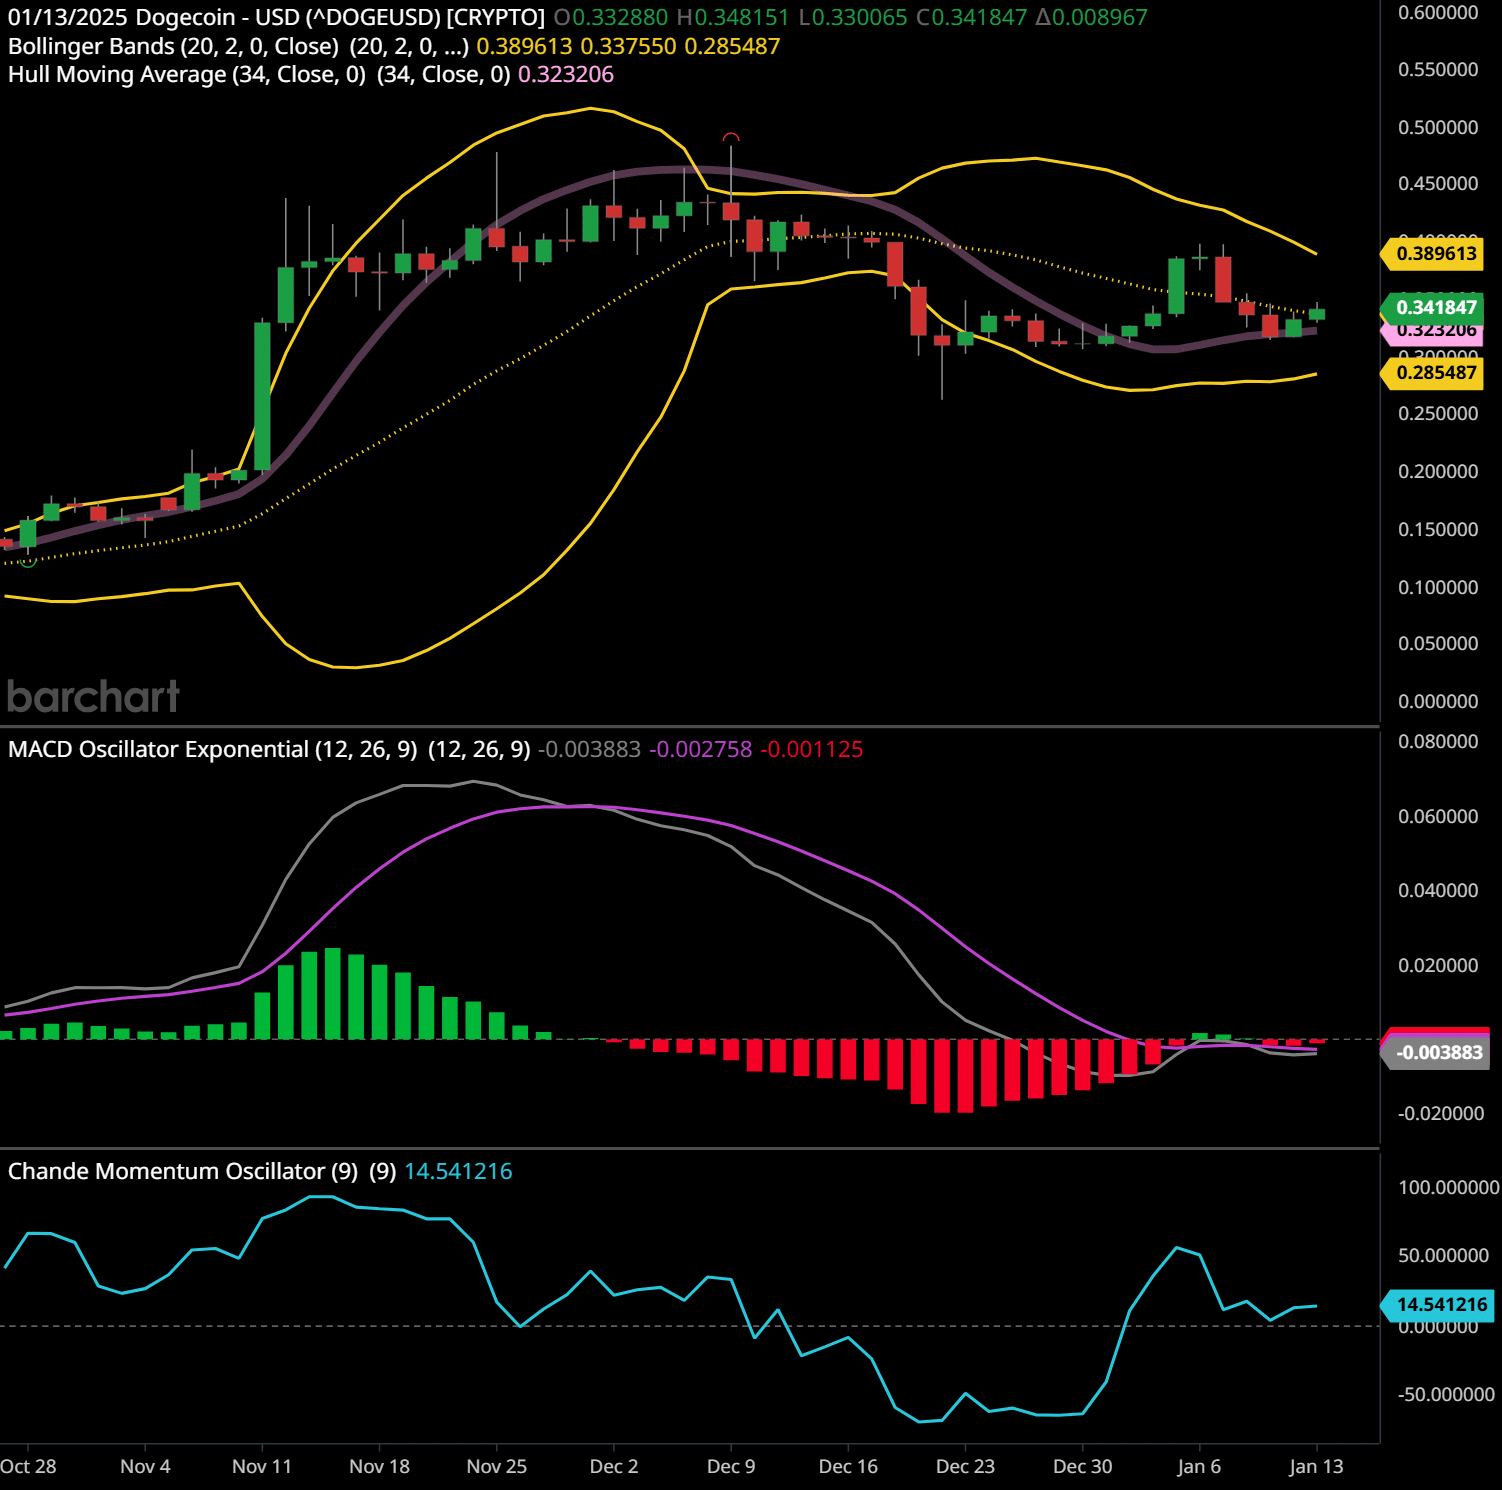Click the gray -0.003883 value in MACD header
Screen dimensions: 1502x1490
coord(590,749)
